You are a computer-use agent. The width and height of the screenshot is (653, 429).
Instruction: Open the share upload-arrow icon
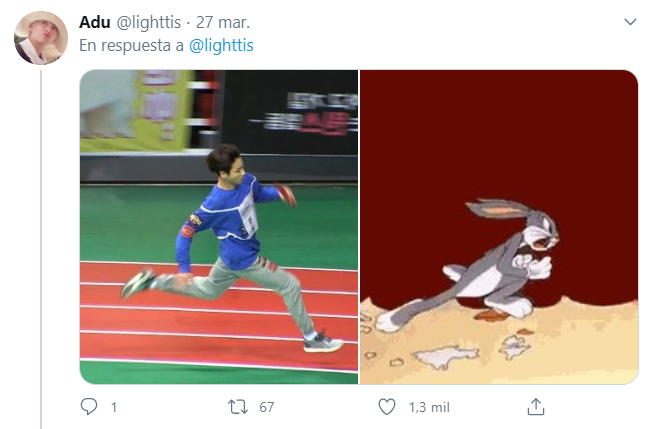[536, 407]
